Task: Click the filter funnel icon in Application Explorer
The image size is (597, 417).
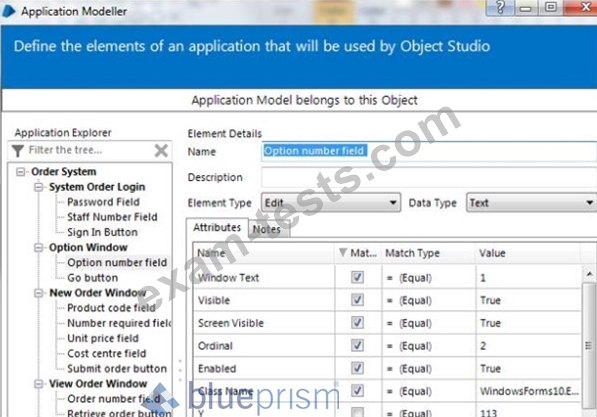Action: pos(18,151)
